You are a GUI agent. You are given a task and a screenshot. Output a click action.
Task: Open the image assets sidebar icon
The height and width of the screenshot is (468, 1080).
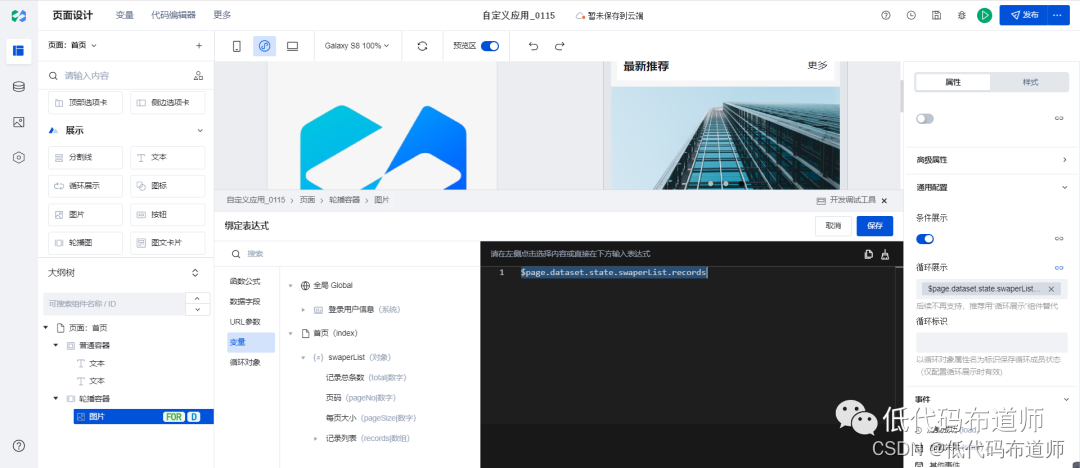click(19, 123)
